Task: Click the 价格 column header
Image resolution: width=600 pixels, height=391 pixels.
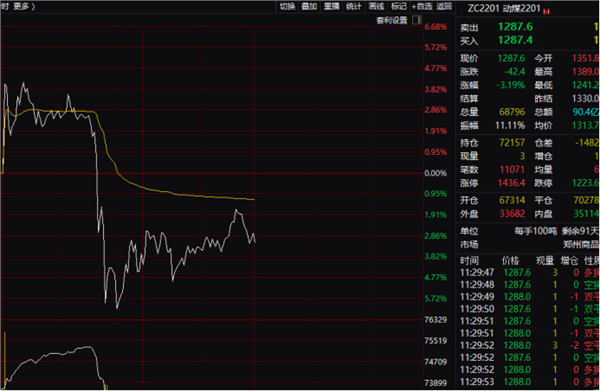Action: (x=510, y=261)
